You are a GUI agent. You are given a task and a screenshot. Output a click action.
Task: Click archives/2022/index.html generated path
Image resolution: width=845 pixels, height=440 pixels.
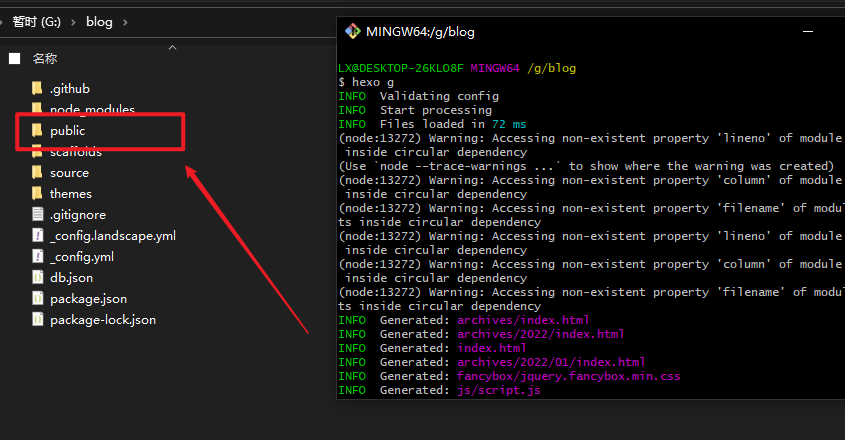coord(541,334)
